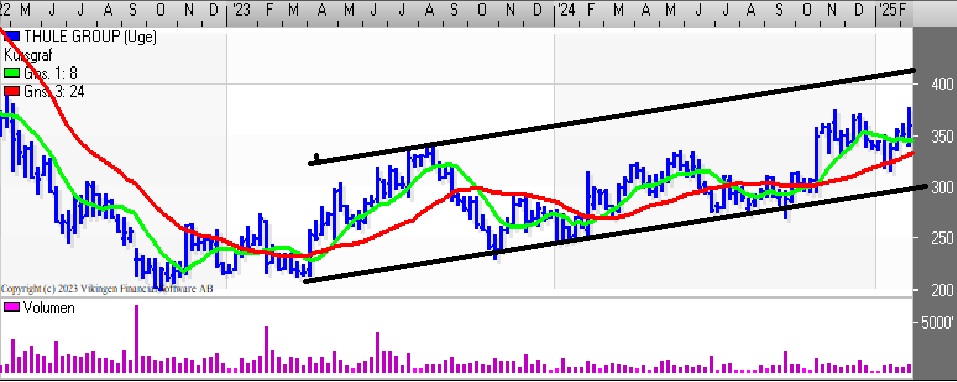Select the upper black trend channel line
Image resolution: width=957 pixels, height=382 pixels.
[x=615, y=117]
